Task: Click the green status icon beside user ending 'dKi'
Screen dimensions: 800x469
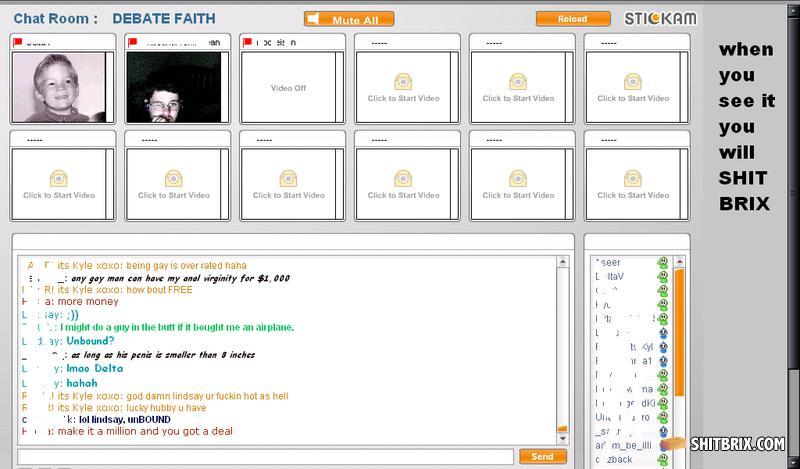Action: coord(663,403)
